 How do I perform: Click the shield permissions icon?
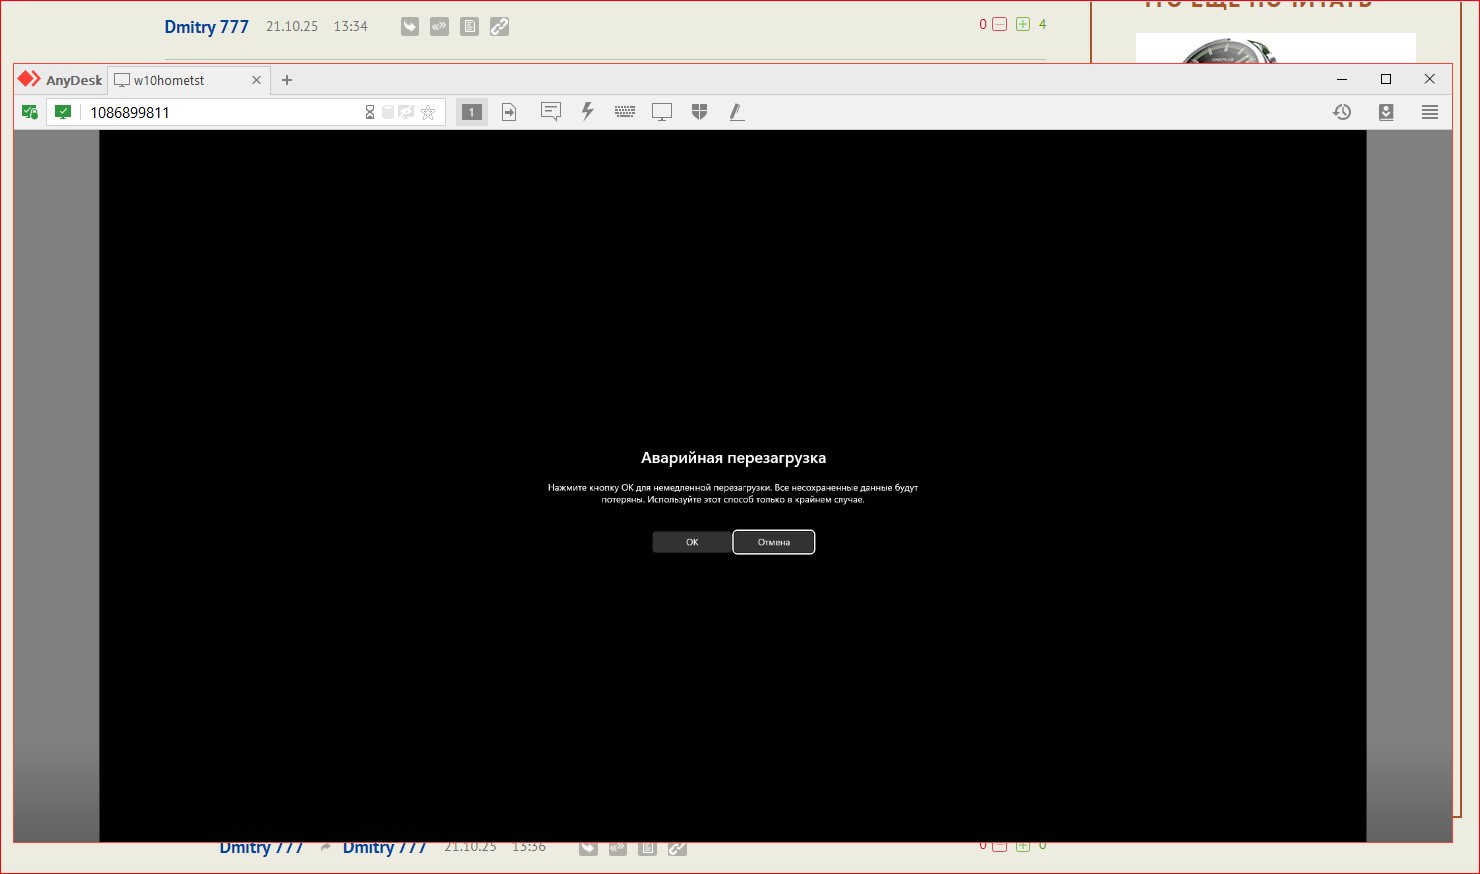point(699,112)
